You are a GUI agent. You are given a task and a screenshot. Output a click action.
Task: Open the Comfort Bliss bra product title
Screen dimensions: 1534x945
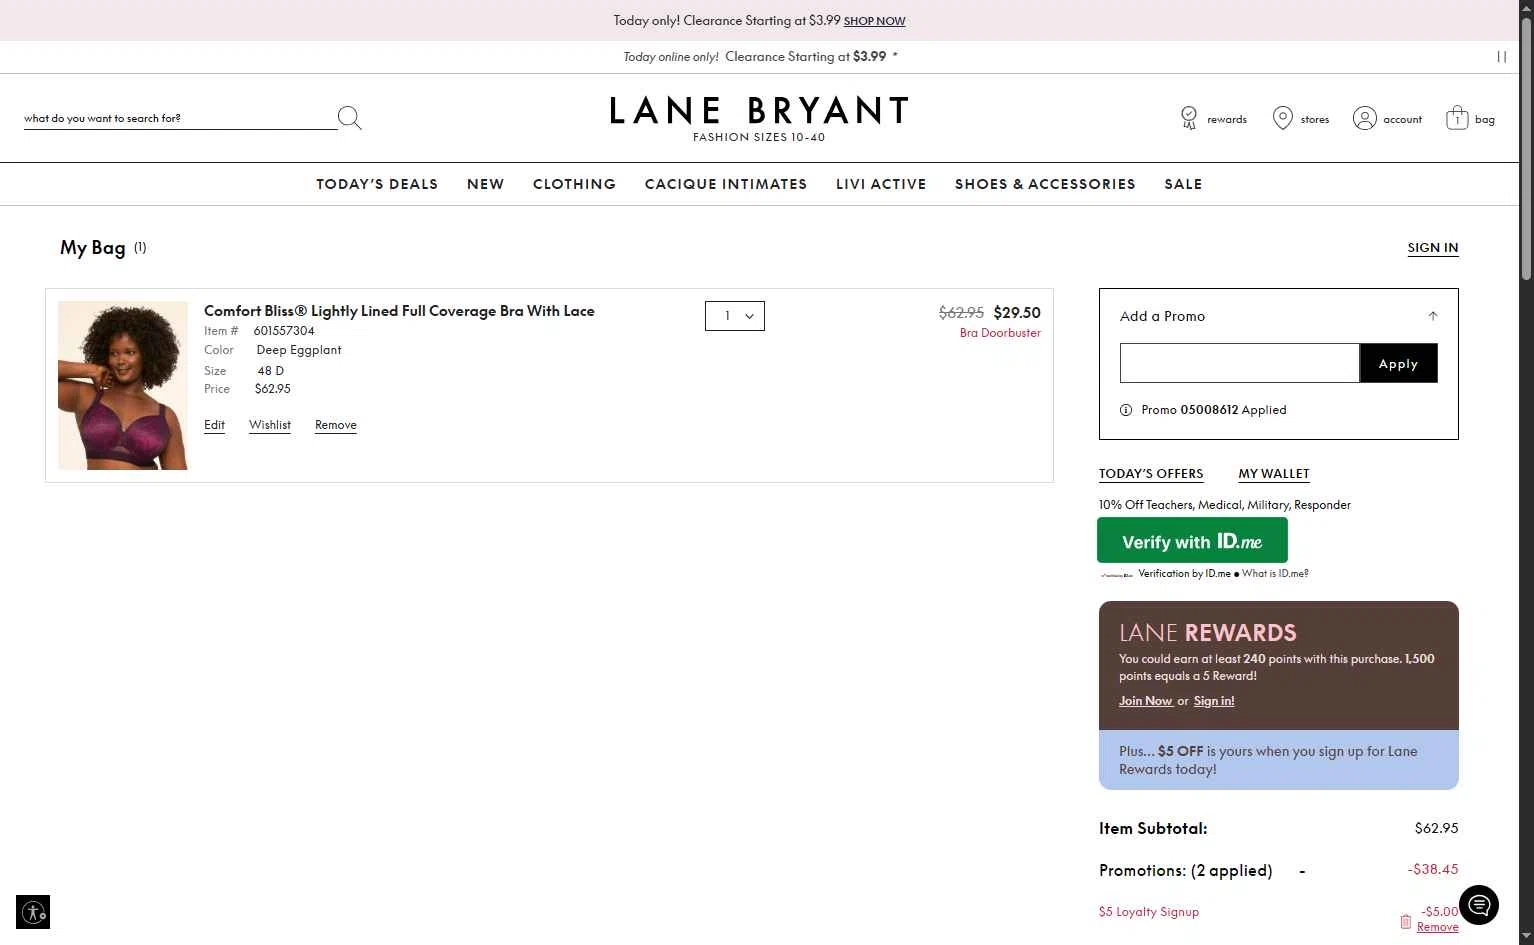(x=399, y=311)
